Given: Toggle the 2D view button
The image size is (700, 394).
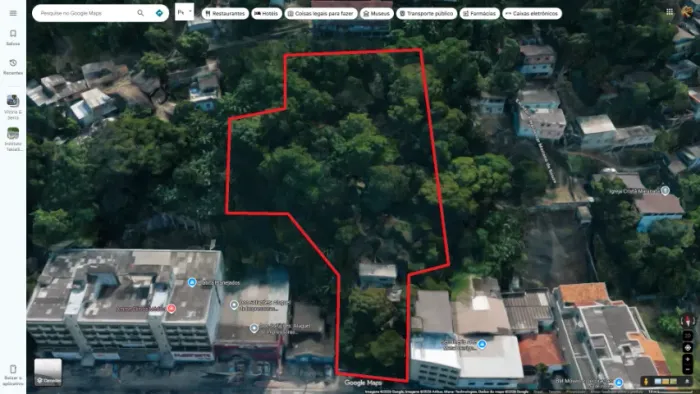Looking at the screenshot, I should tap(688, 336).
